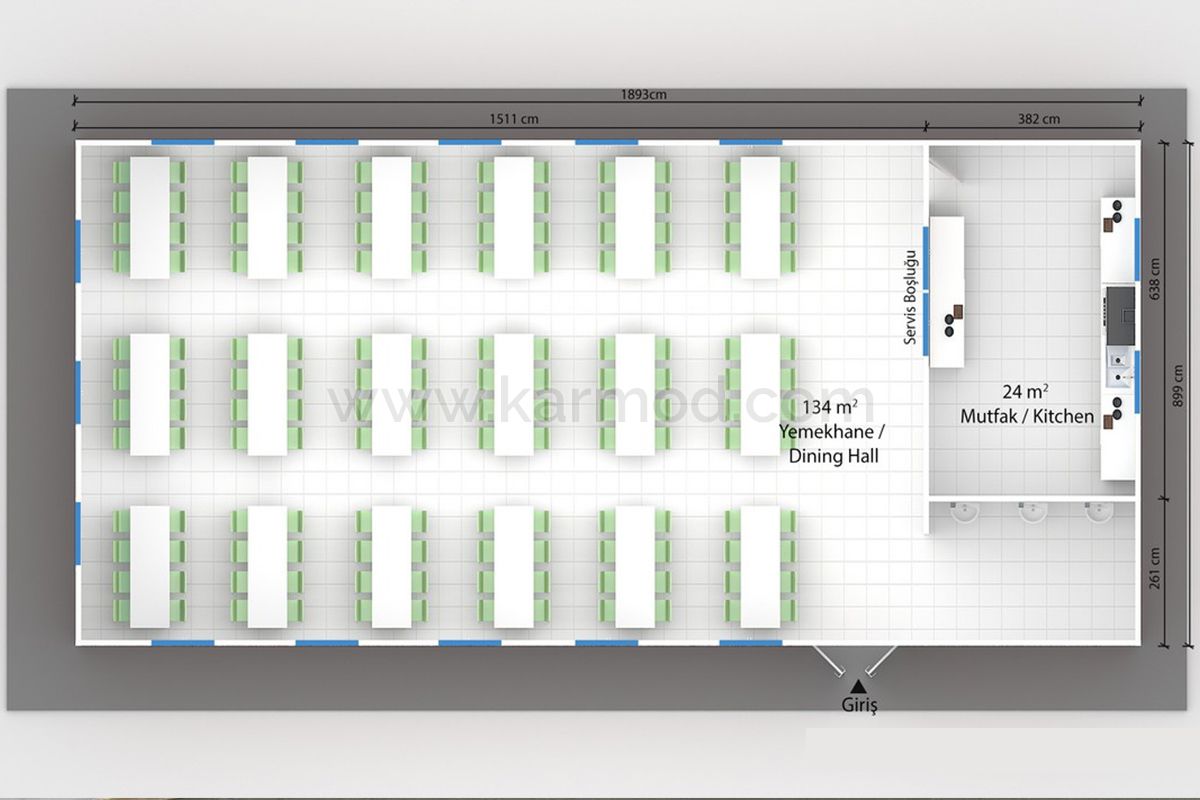Click the 638 cm vertical dimension label
The width and height of the screenshot is (1200, 800).
point(1155,280)
